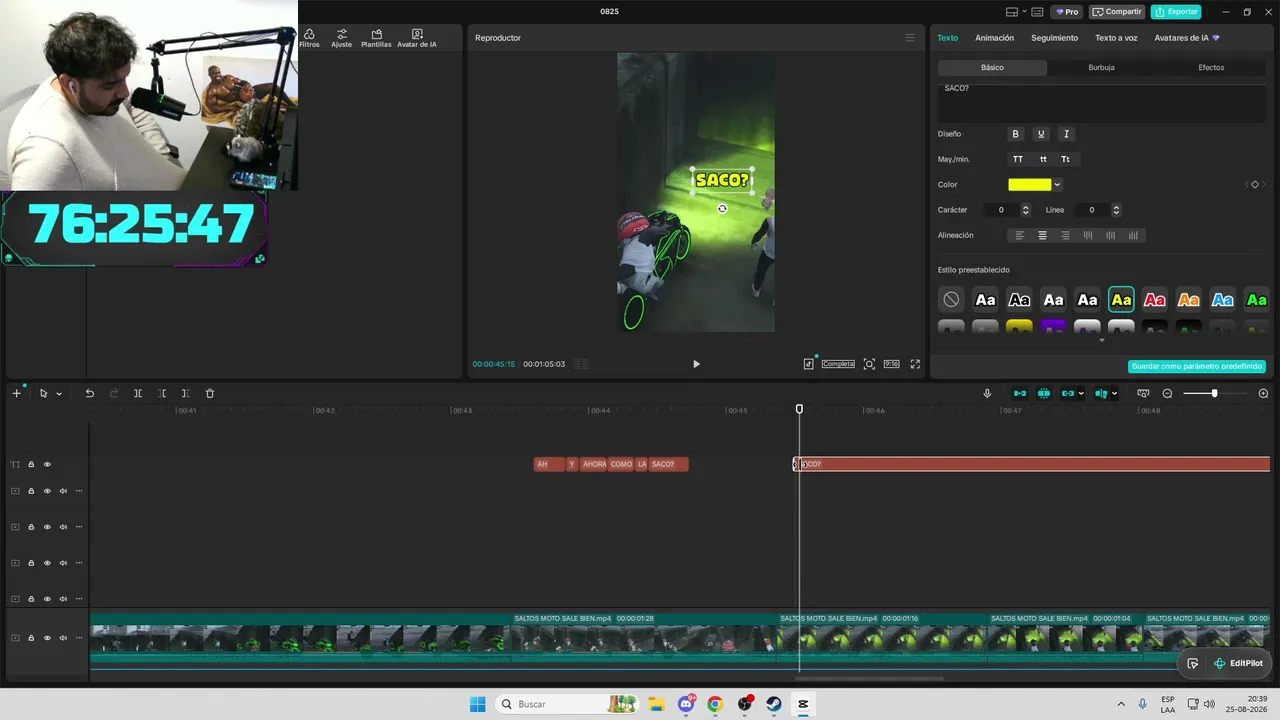This screenshot has width=1280, height=720.
Task: Open the Avatares de IA tab
Action: coord(1187,38)
